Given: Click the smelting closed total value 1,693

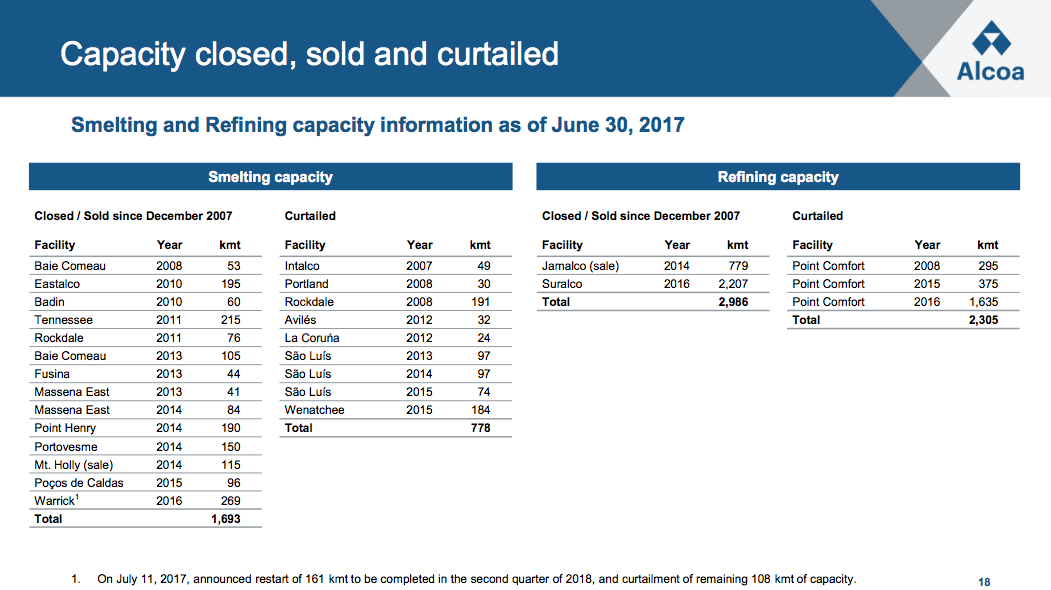Looking at the screenshot, I should 225,519.
